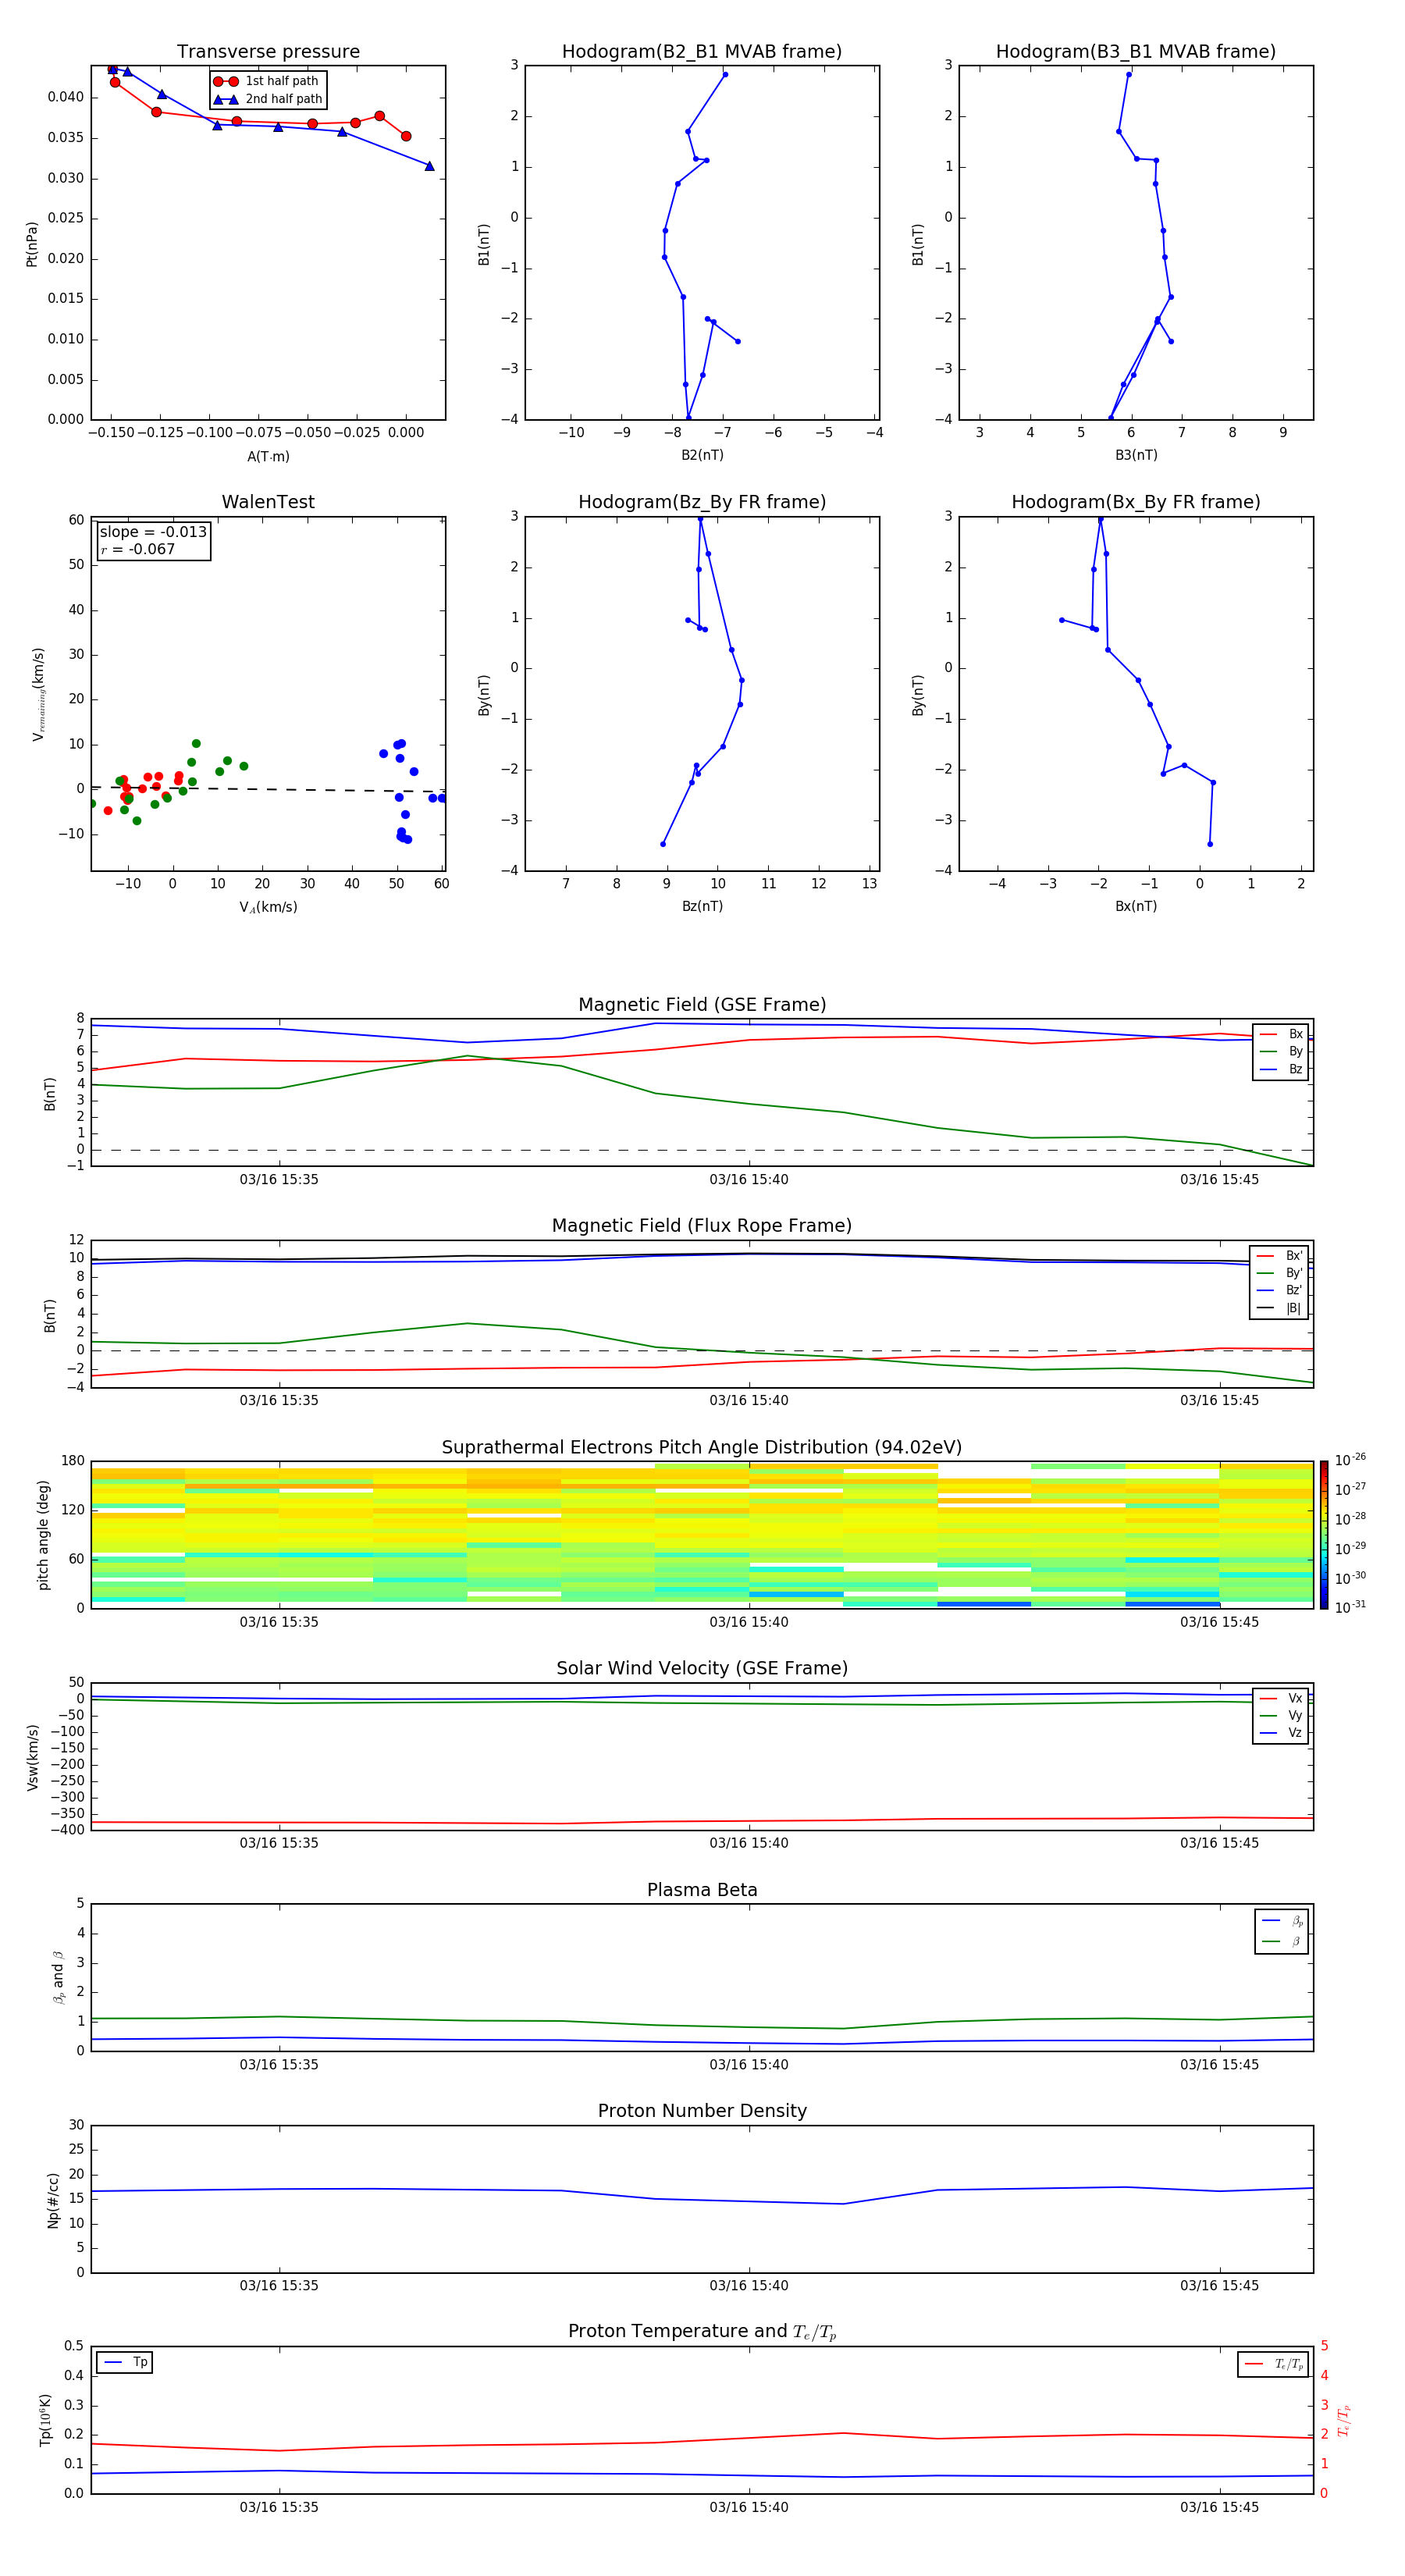The image size is (1405, 2576).
Task: Select "By'" in flux rope legend
Action: coord(1280,1273)
